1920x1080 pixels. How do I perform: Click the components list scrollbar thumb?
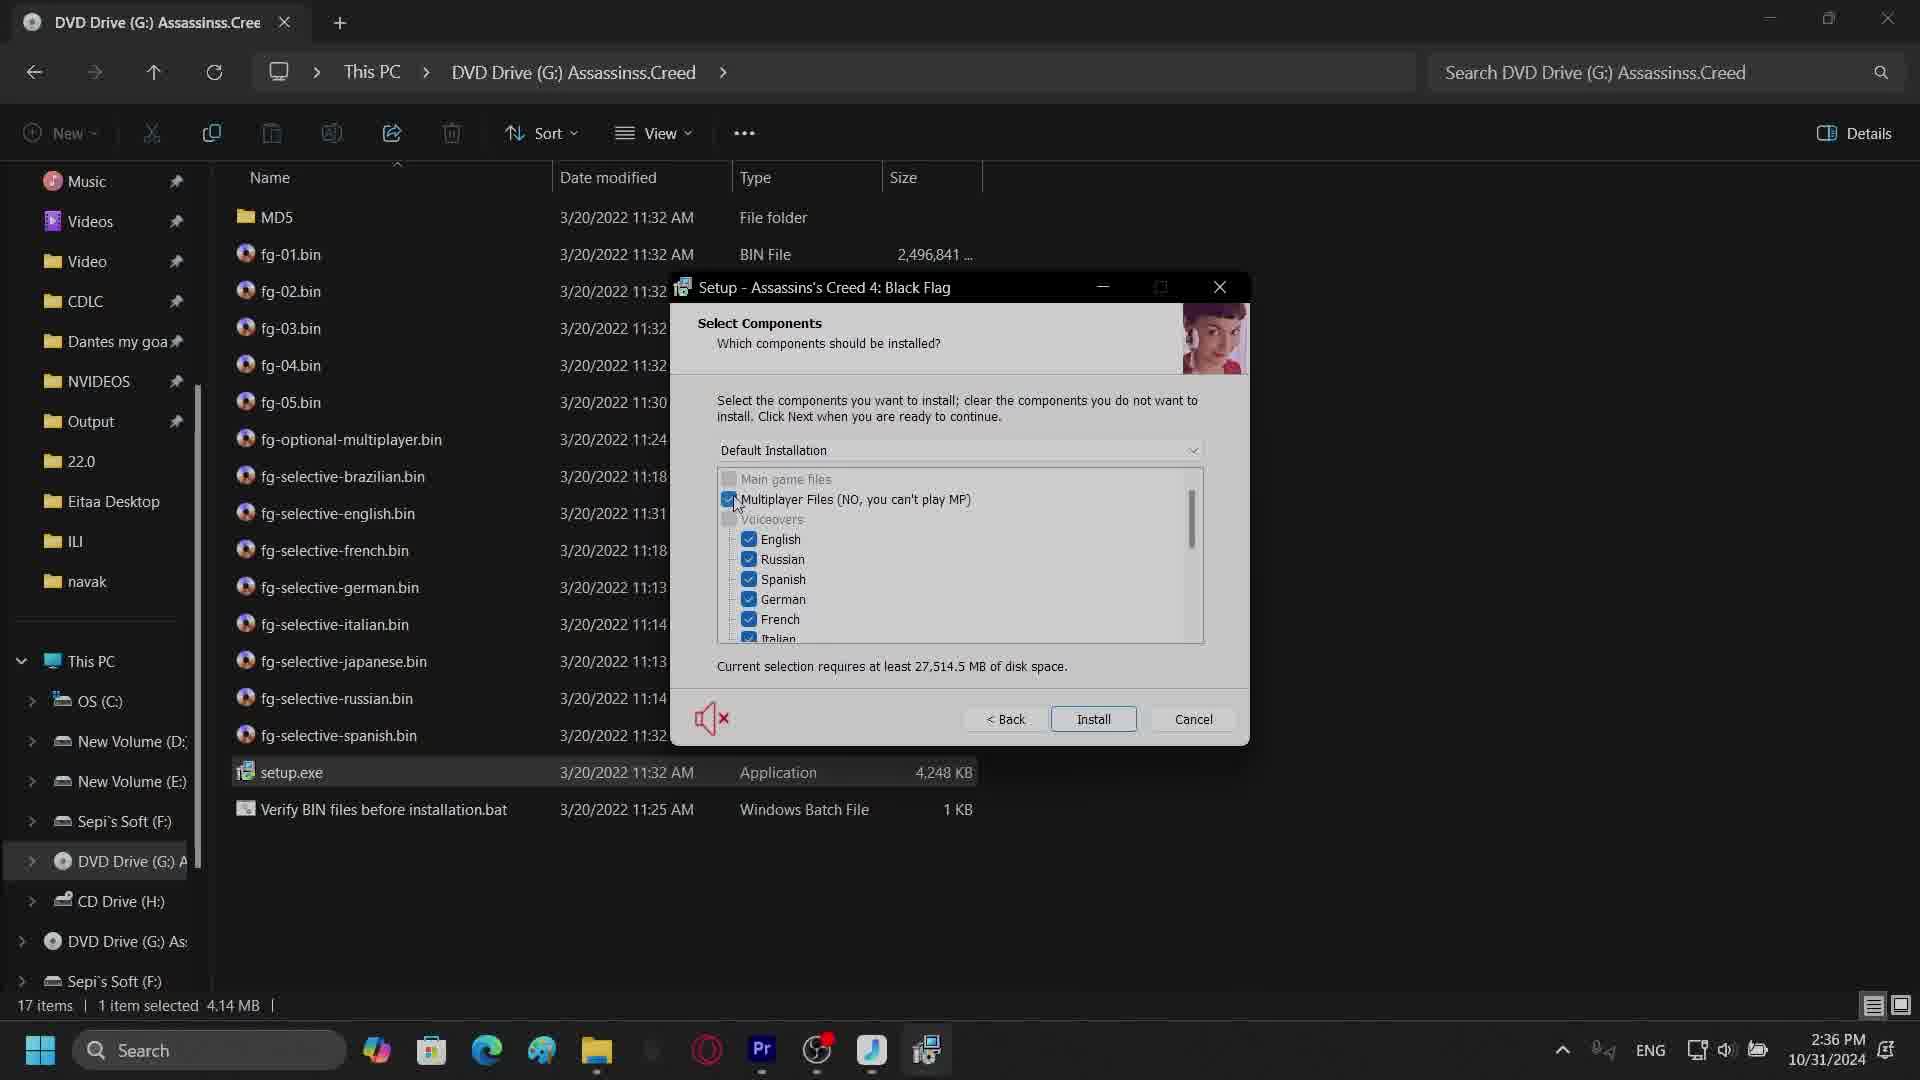[1191, 519]
